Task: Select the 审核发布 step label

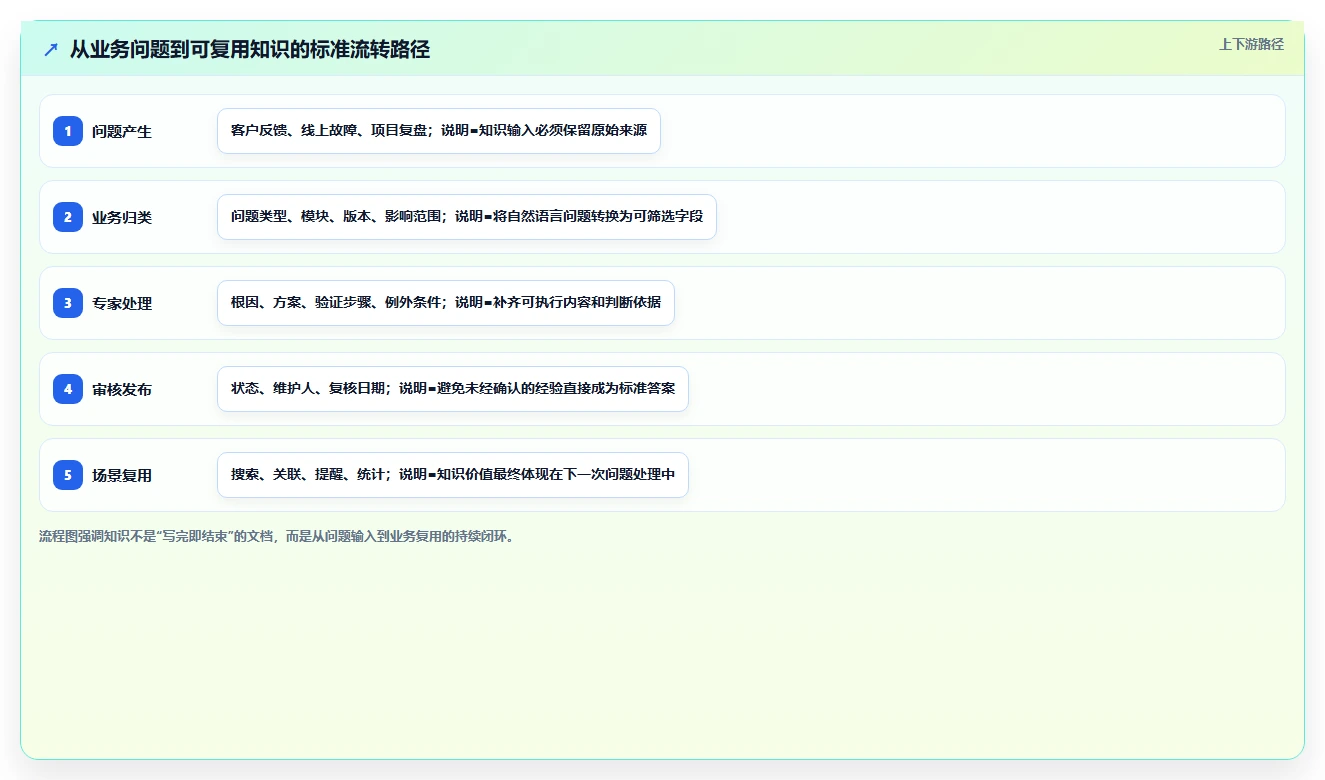Action: pos(122,389)
